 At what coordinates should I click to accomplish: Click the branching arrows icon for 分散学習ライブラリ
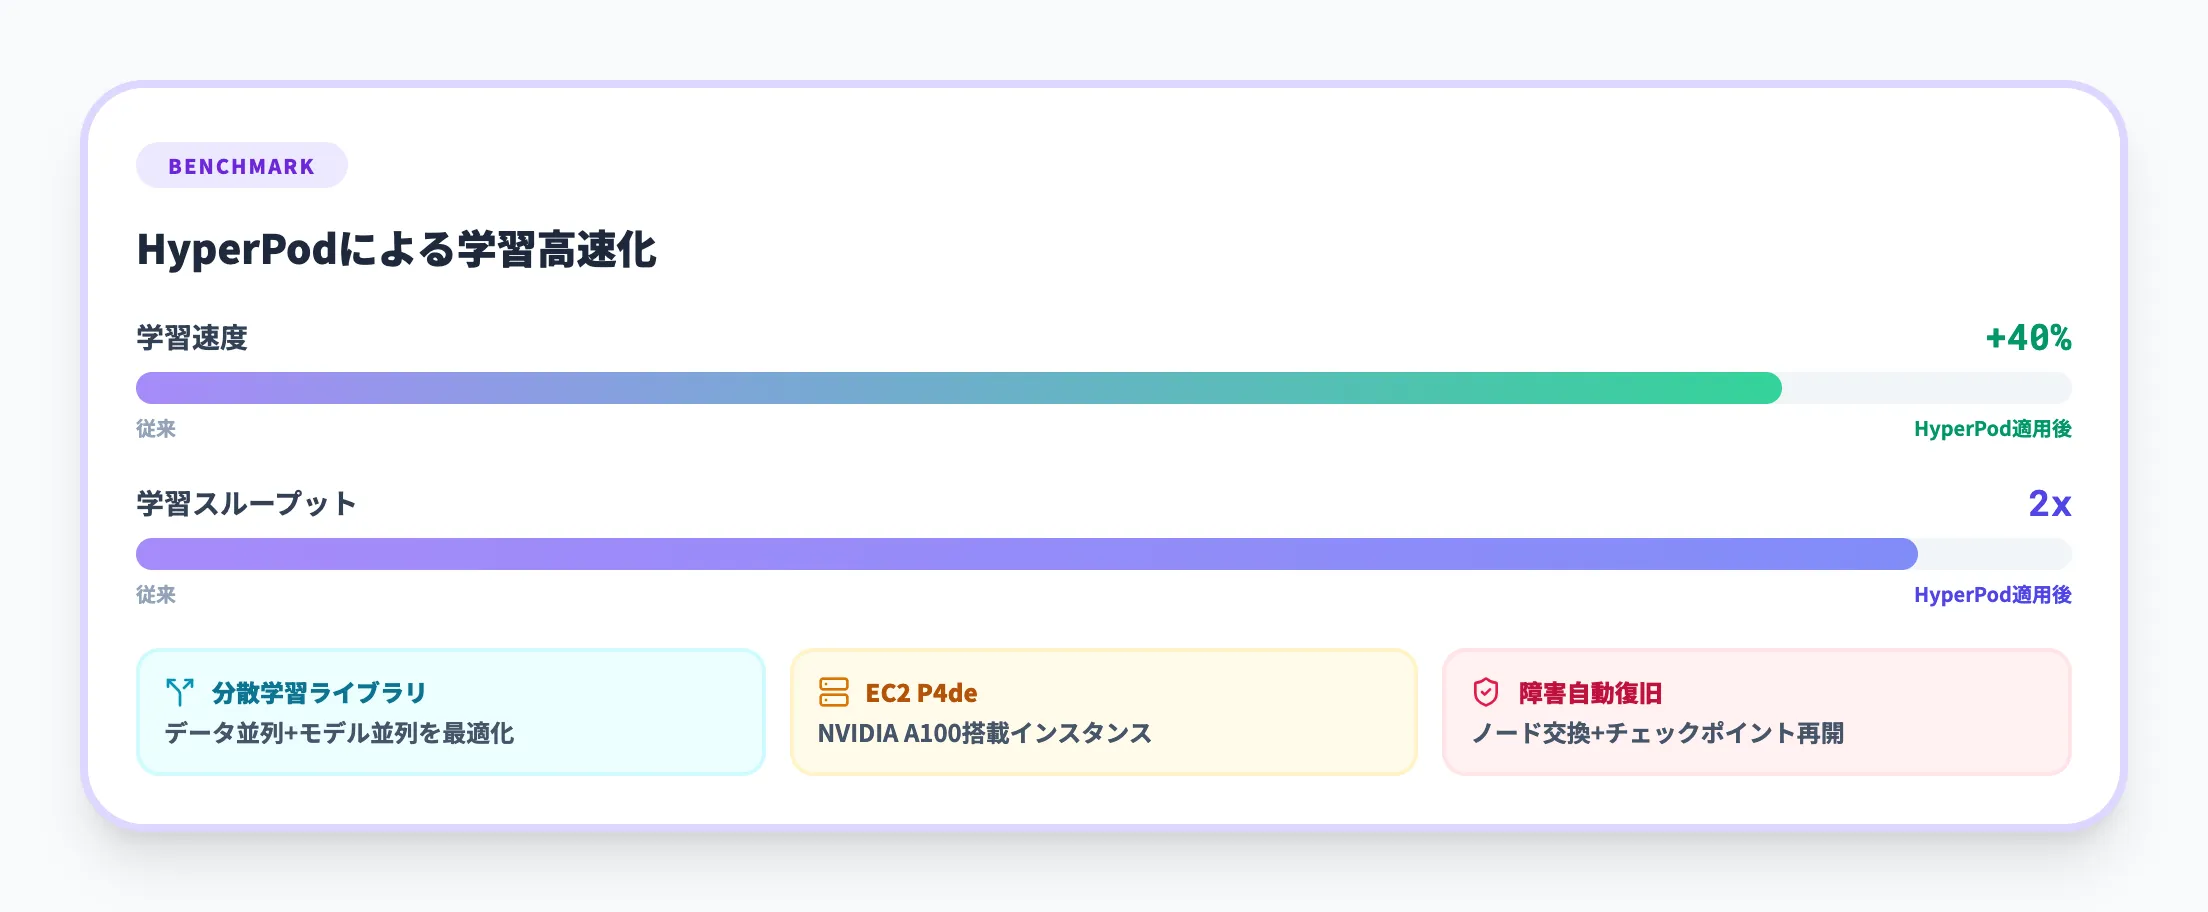point(180,692)
